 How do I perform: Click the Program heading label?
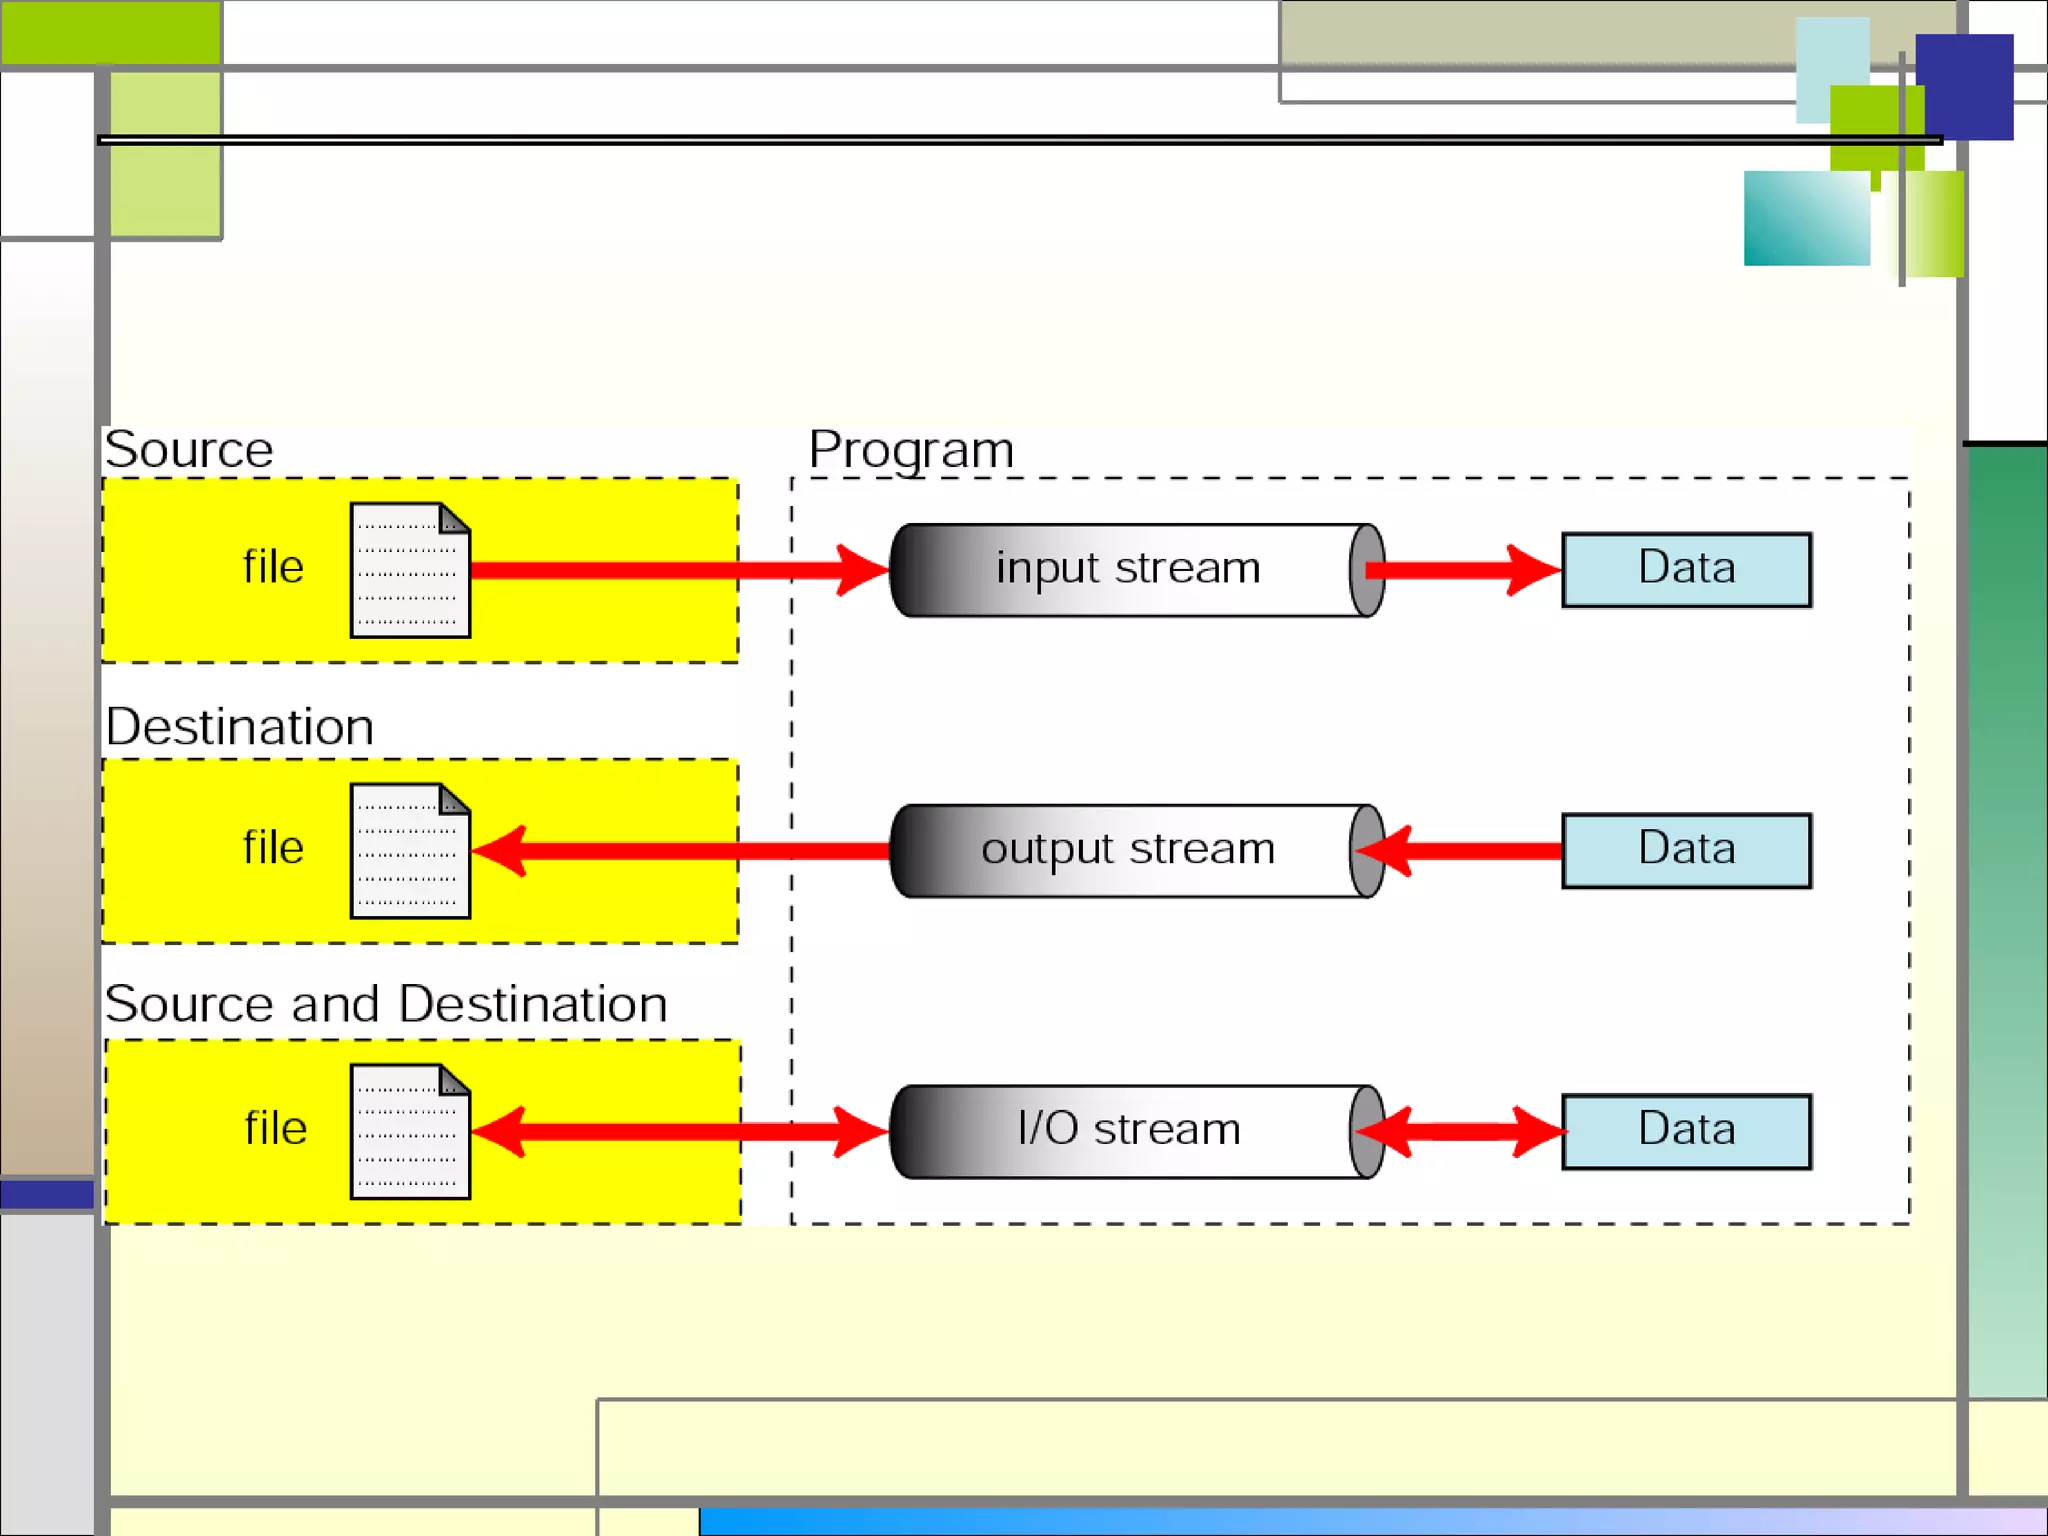tap(910, 449)
